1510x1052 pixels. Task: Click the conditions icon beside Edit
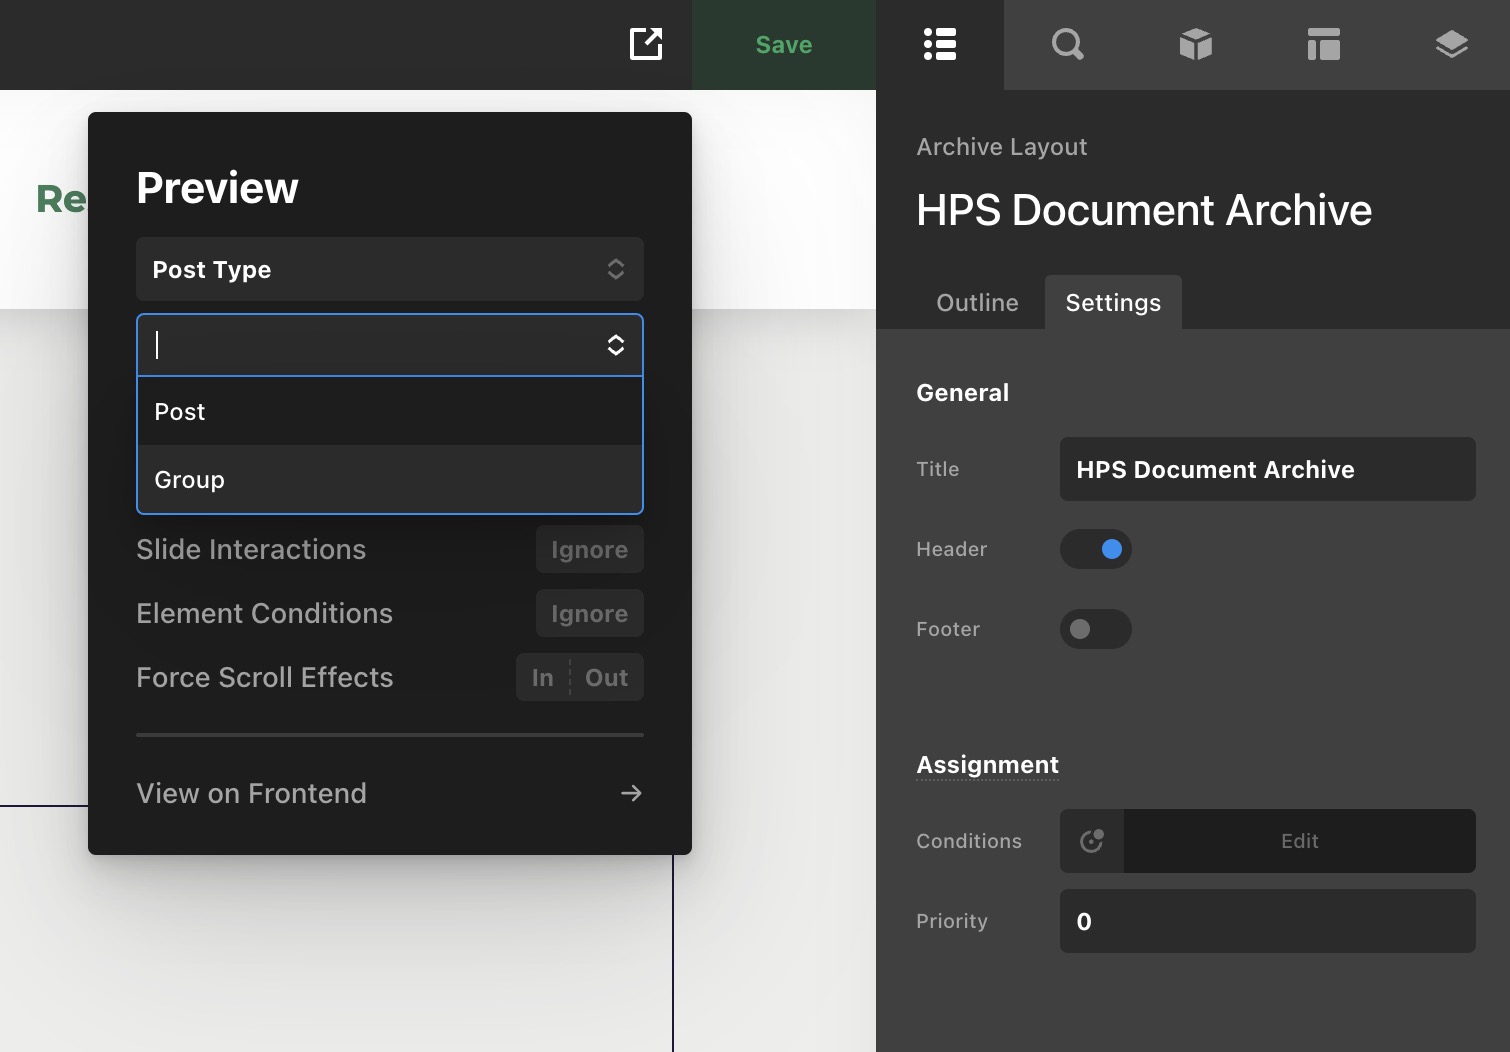point(1092,841)
